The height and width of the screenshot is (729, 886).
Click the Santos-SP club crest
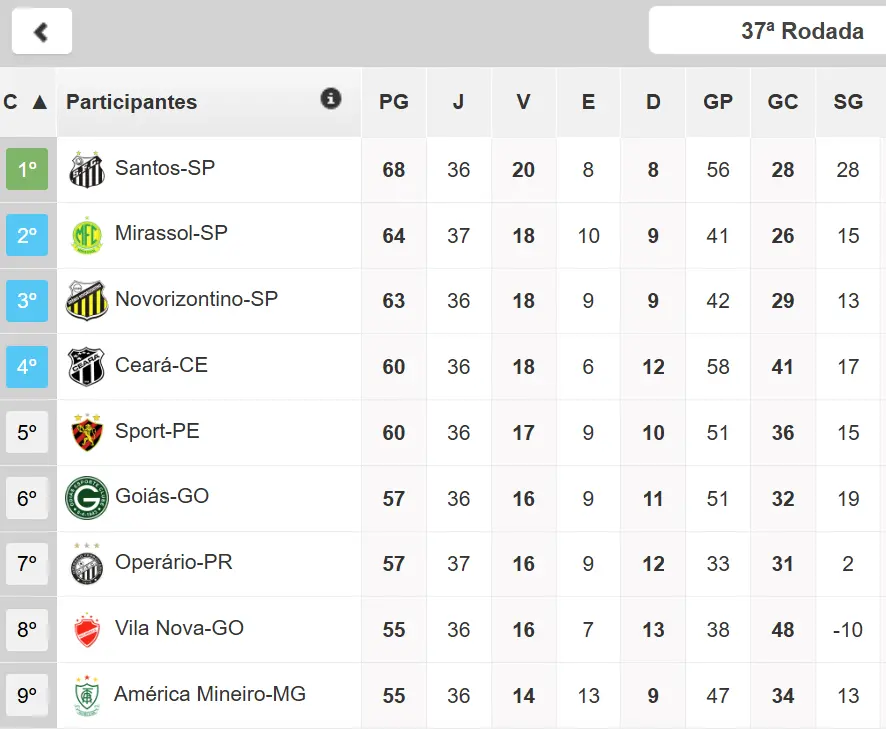(87, 169)
